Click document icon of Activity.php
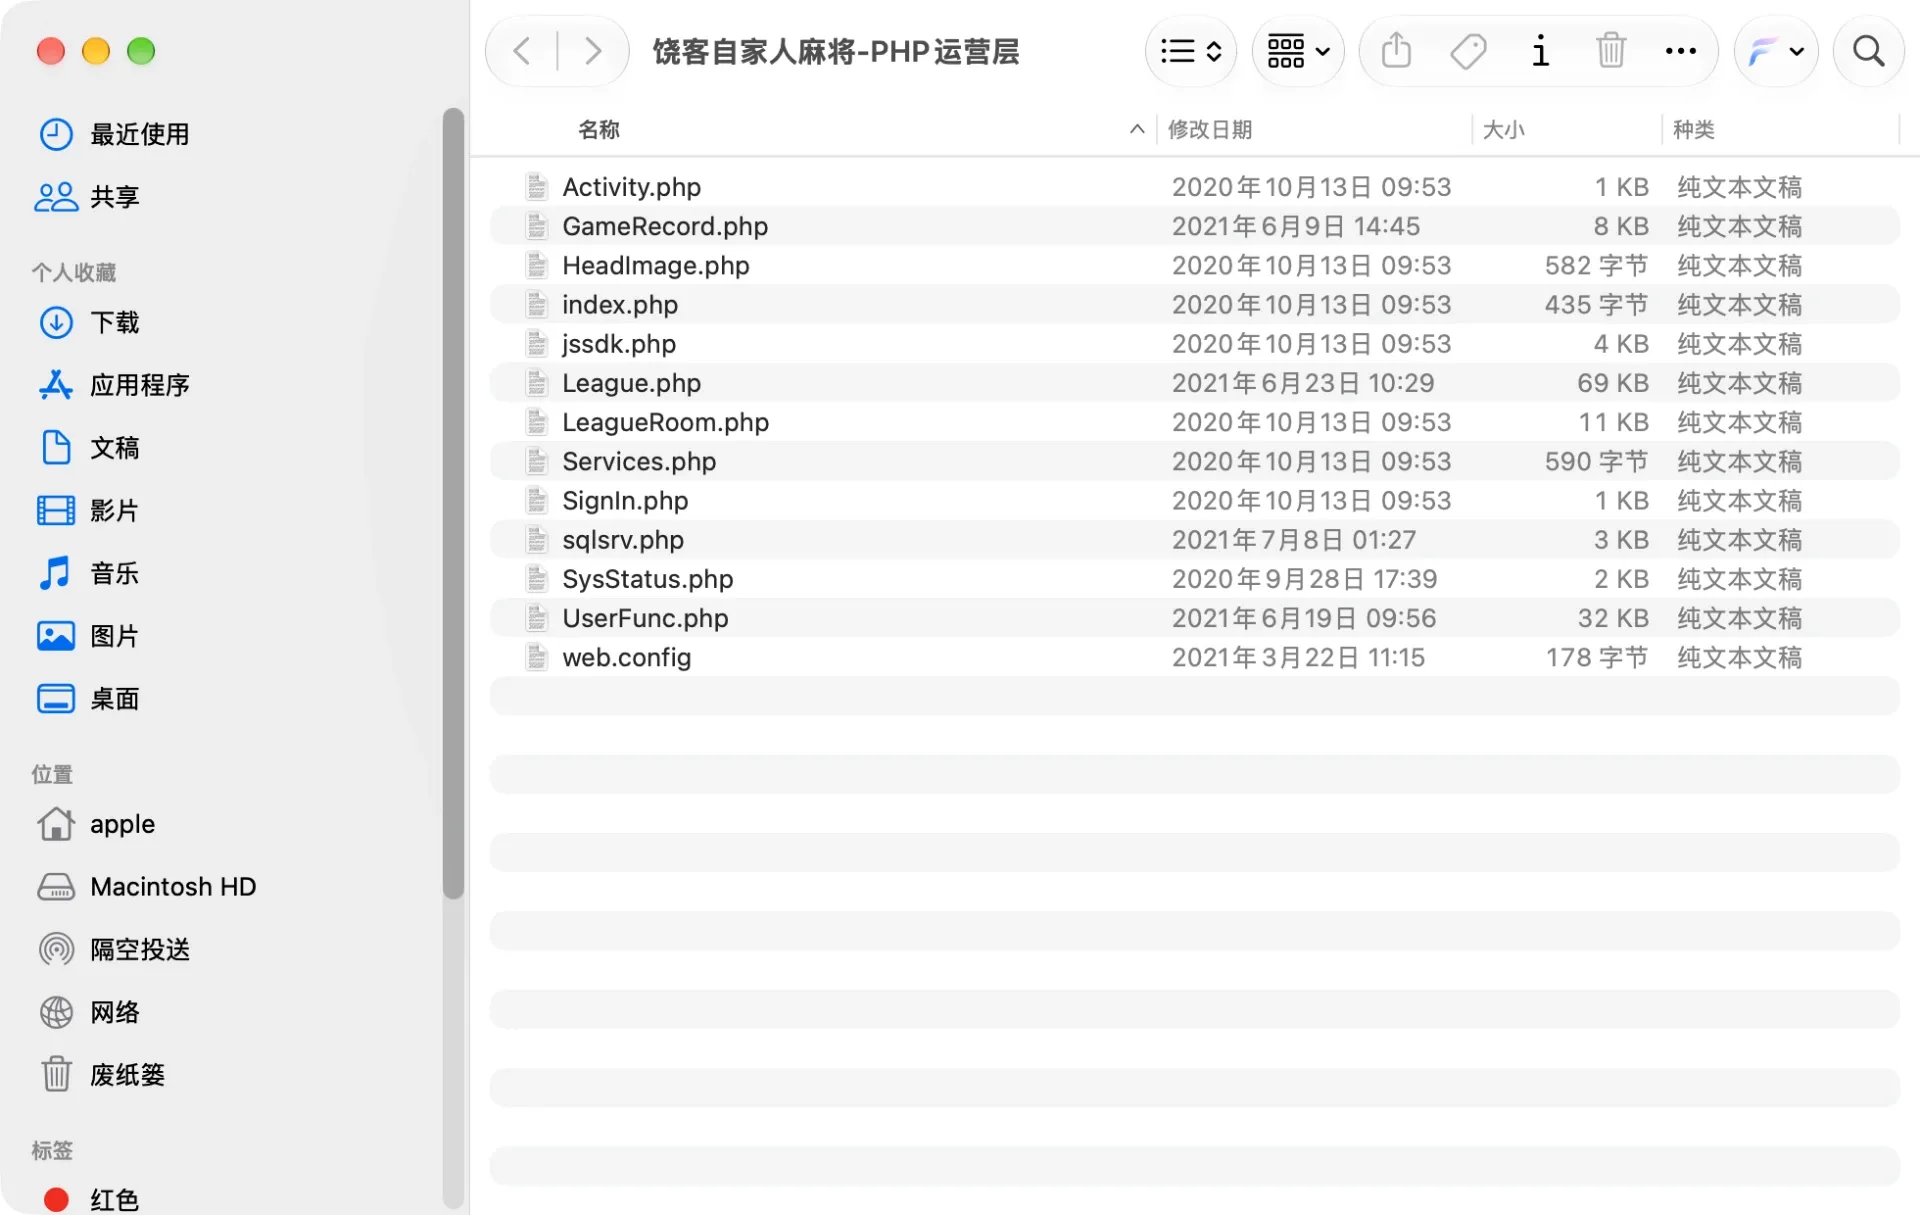 tap(537, 187)
